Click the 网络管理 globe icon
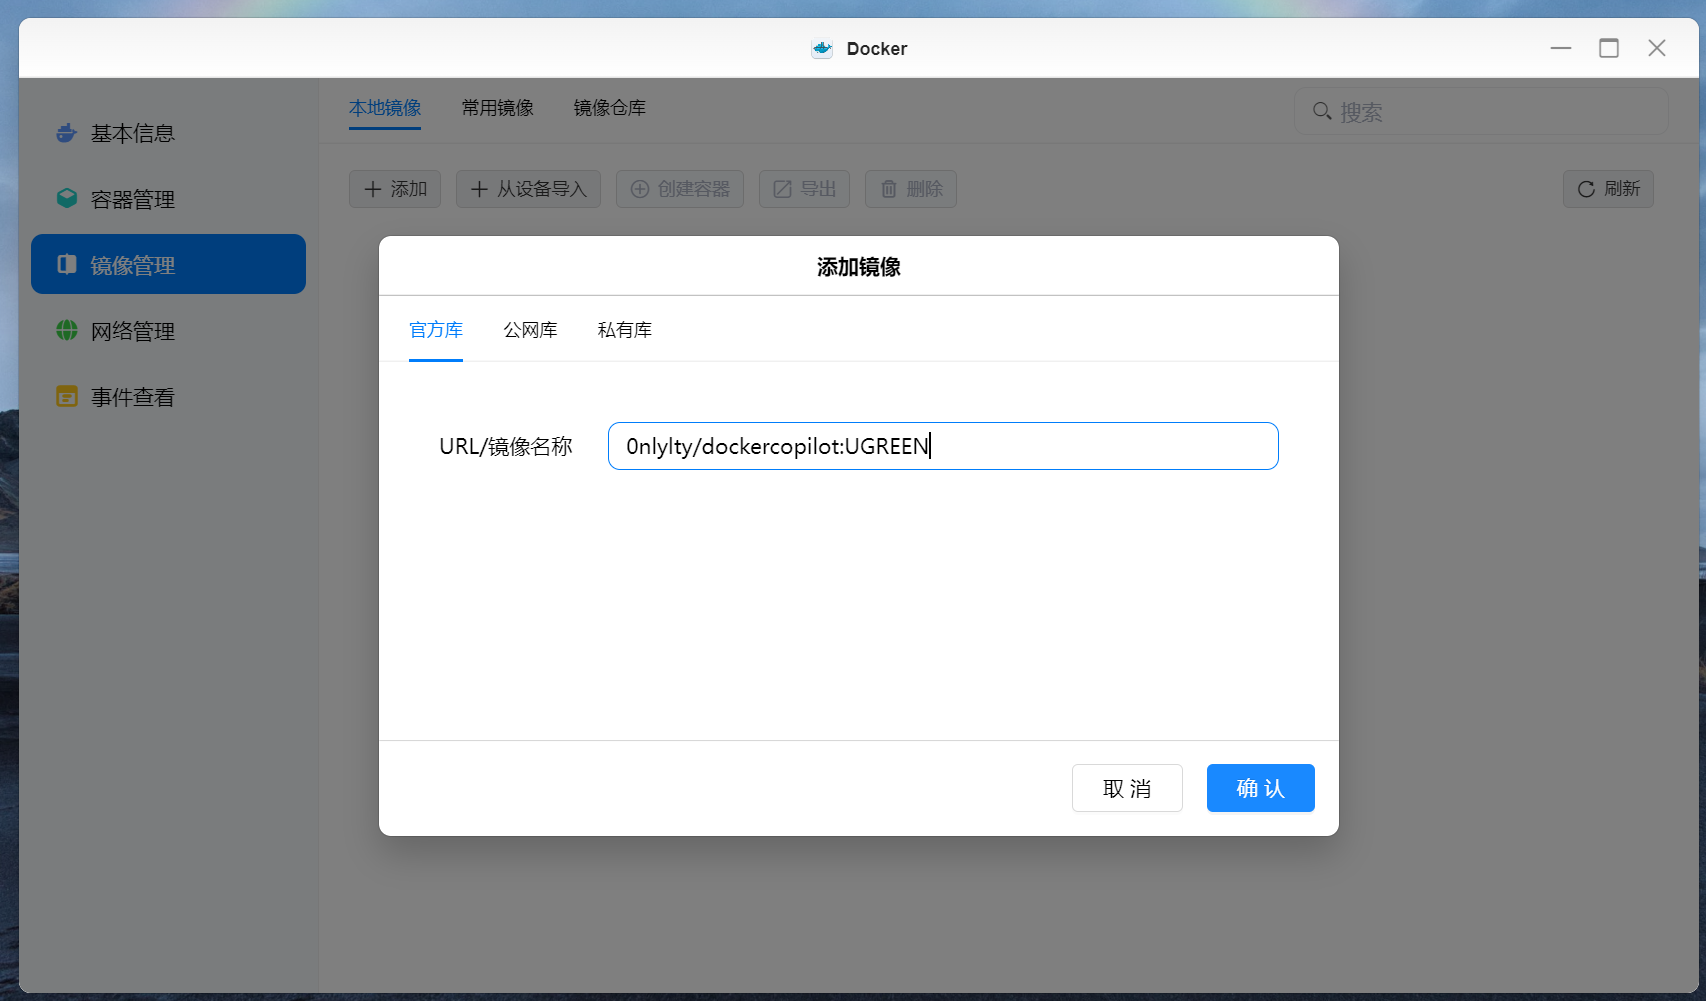 pos(67,330)
